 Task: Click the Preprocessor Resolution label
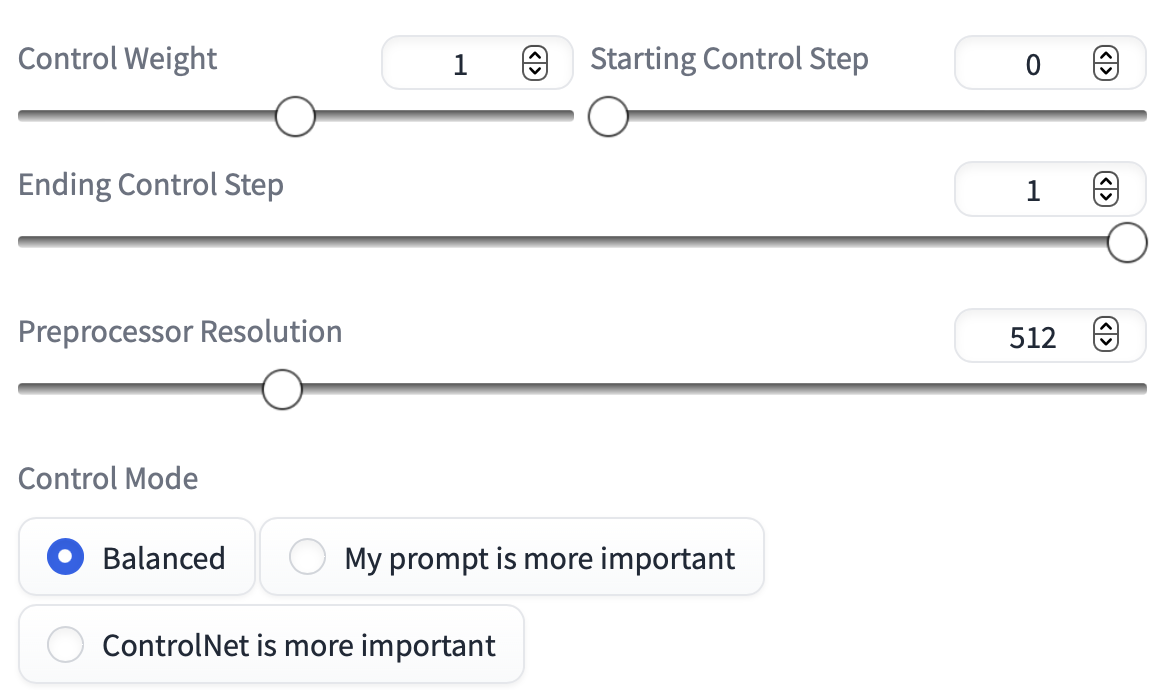click(x=180, y=331)
